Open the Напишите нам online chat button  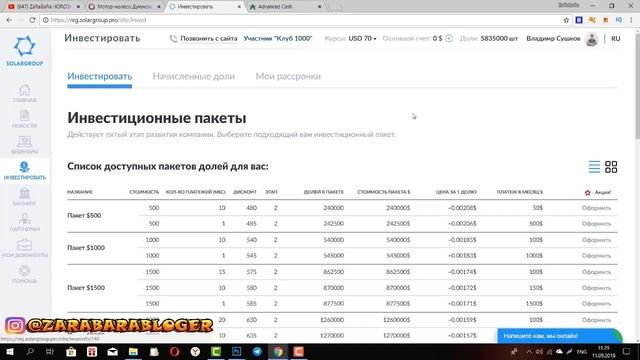tap(559, 336)
